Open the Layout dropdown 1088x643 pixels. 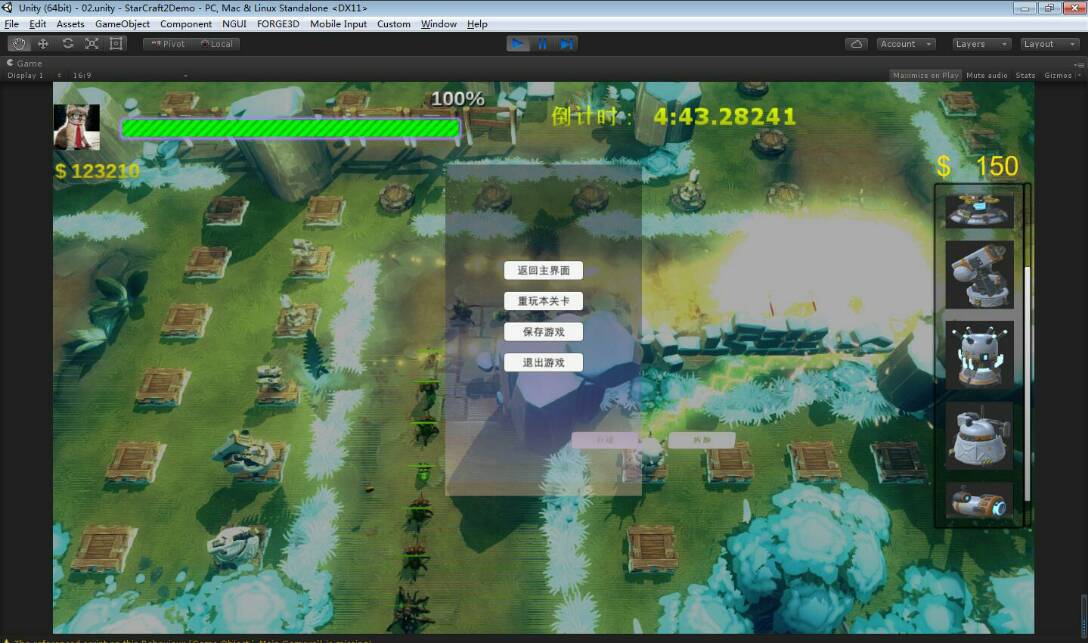[1049, 44]
